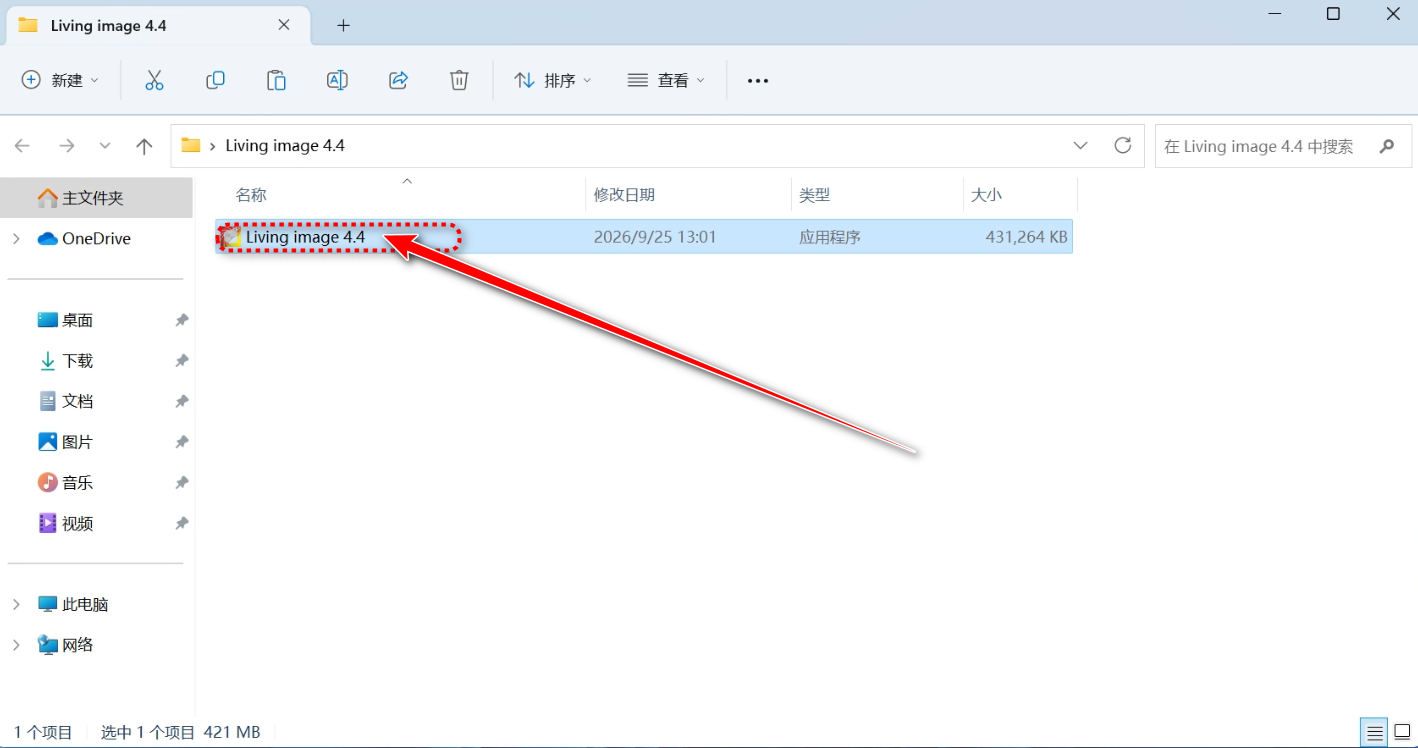Click Living image 4.4 breadcrumb in address bar
Viewport: 1418px width, 748px height.
(285, 146)
